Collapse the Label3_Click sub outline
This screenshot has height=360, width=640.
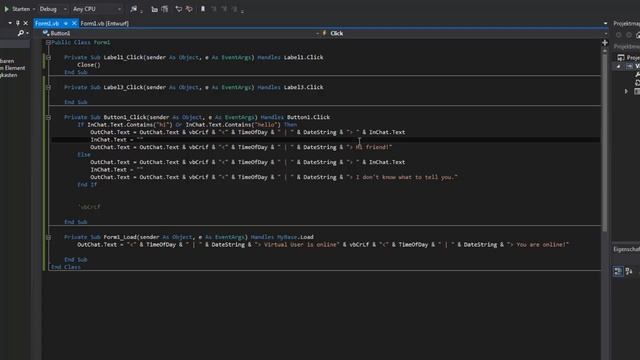48,87
